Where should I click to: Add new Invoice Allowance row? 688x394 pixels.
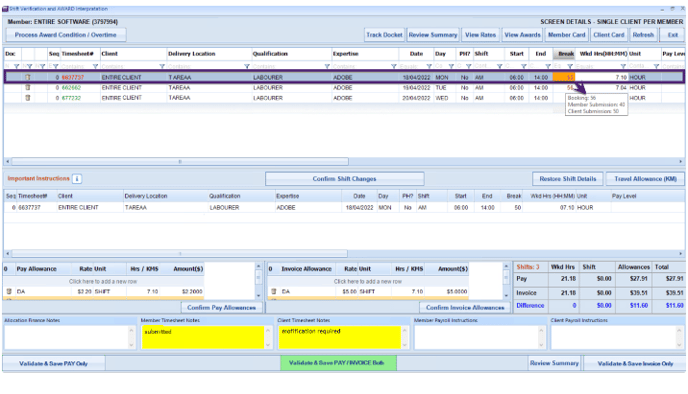click(x=368, y=281)
